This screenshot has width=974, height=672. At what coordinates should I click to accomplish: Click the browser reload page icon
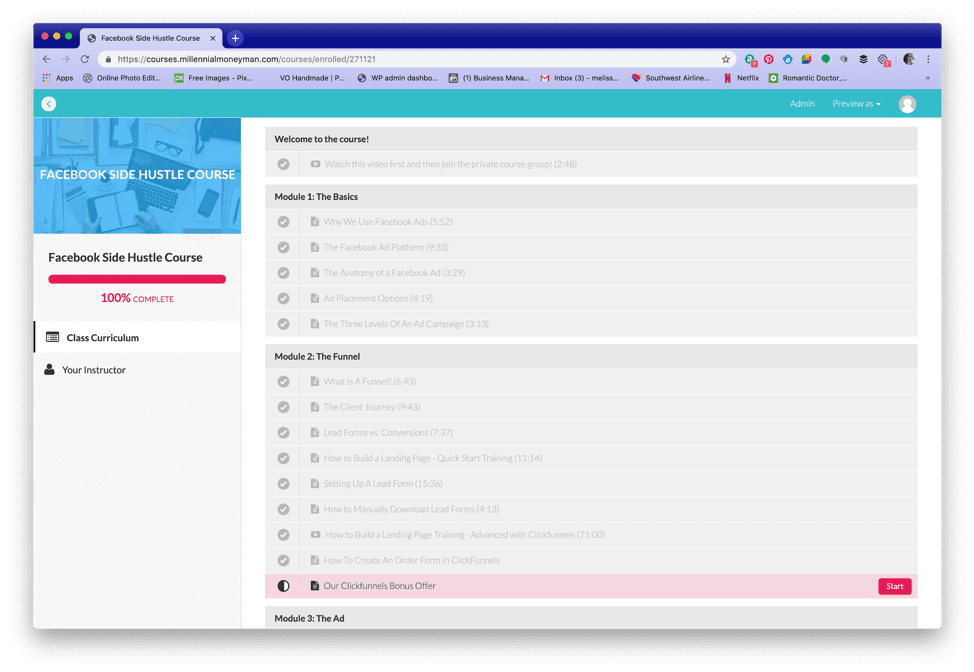tap(85, 59)
